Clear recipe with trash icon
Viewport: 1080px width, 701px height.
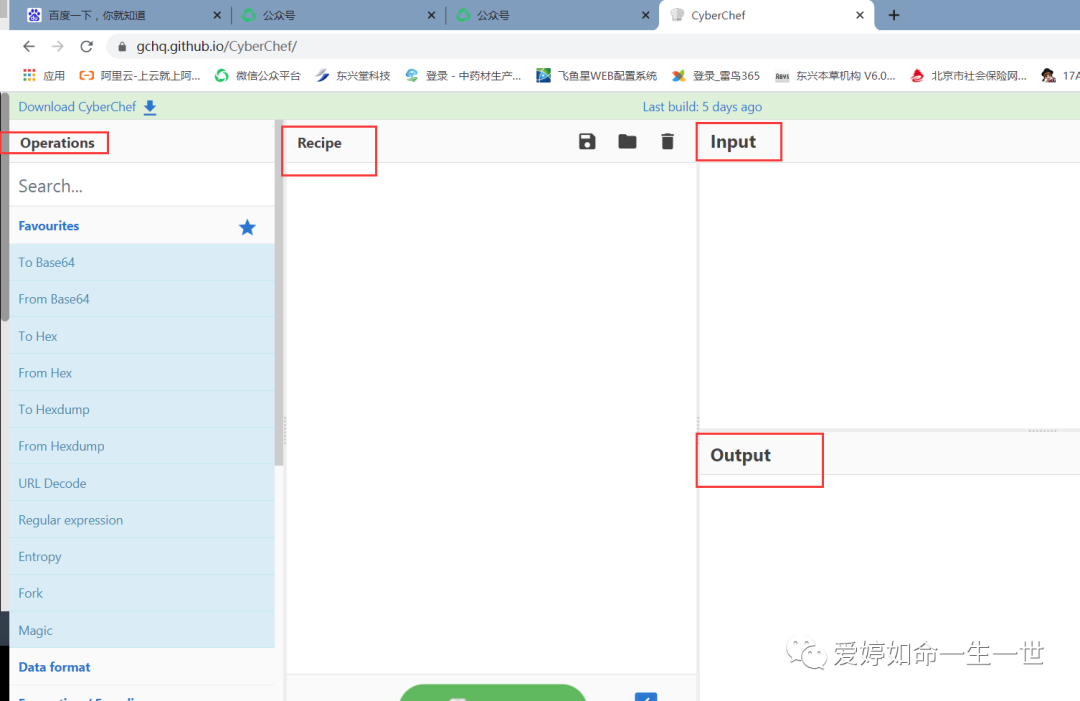coord(667,142)
